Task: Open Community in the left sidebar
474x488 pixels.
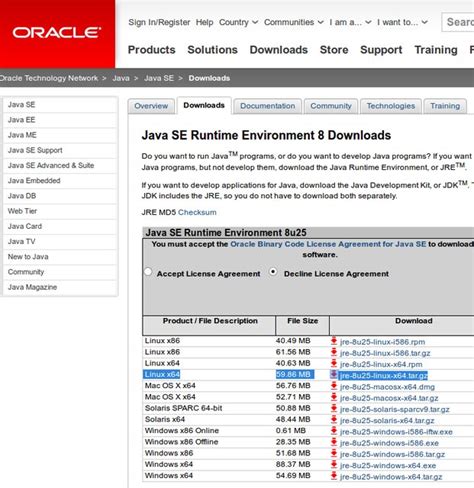Action: tap(60, 272)
